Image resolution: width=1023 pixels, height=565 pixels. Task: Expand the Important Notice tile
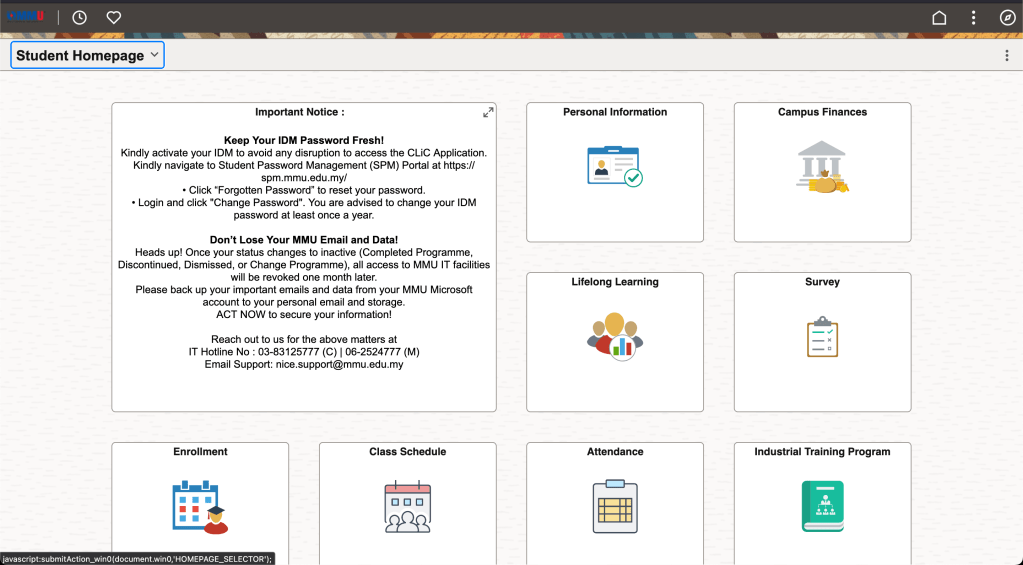click(x=488, y=112)
